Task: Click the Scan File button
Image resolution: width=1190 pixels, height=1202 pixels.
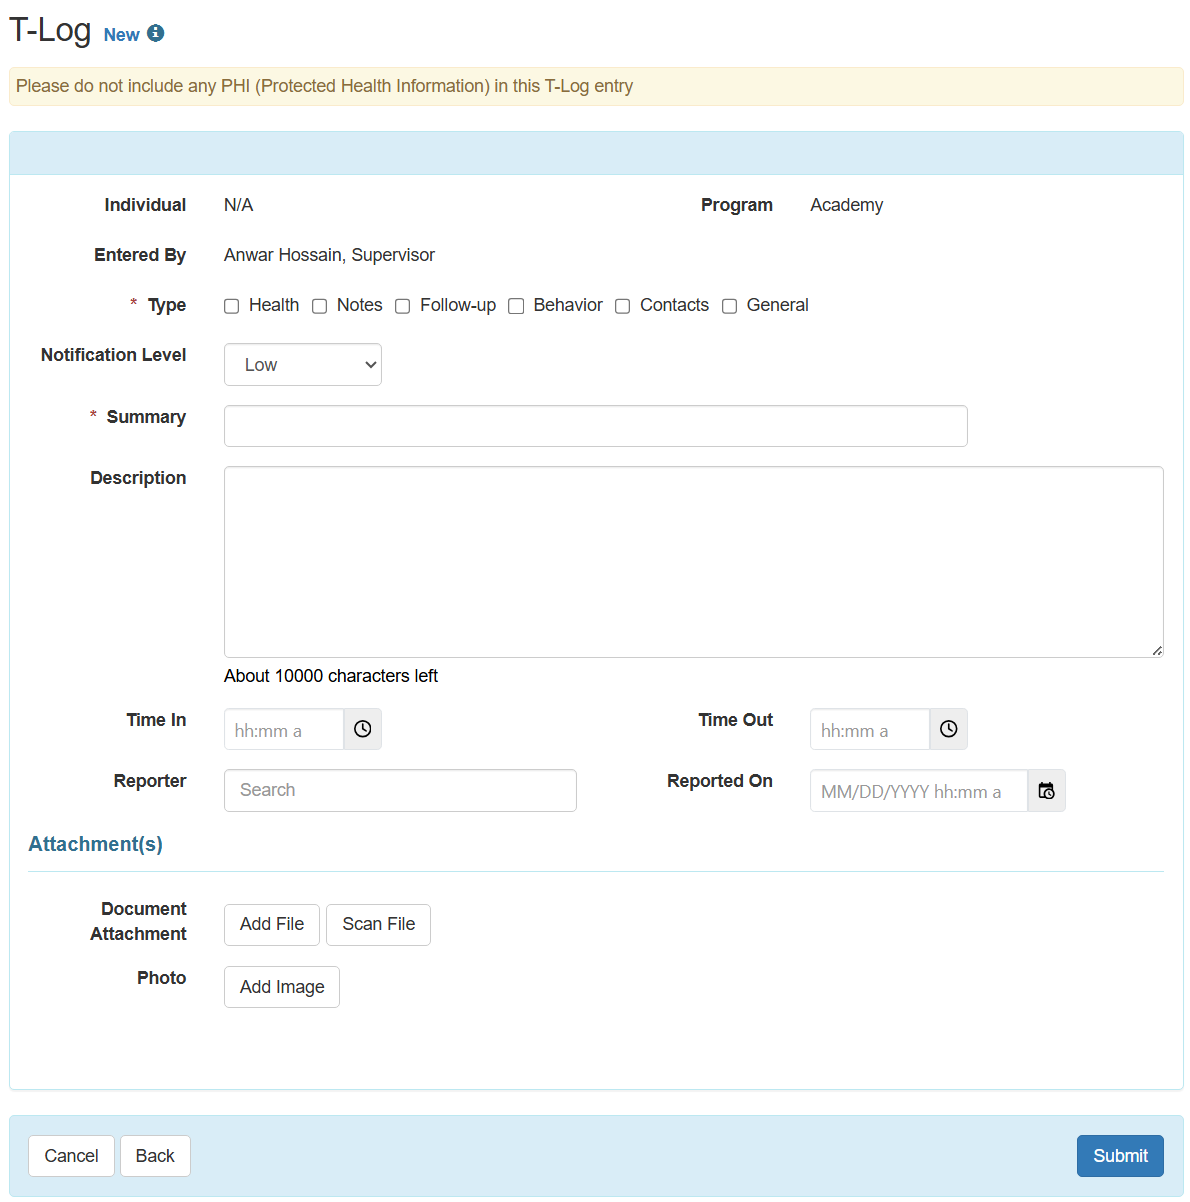Action: (378, 925)
